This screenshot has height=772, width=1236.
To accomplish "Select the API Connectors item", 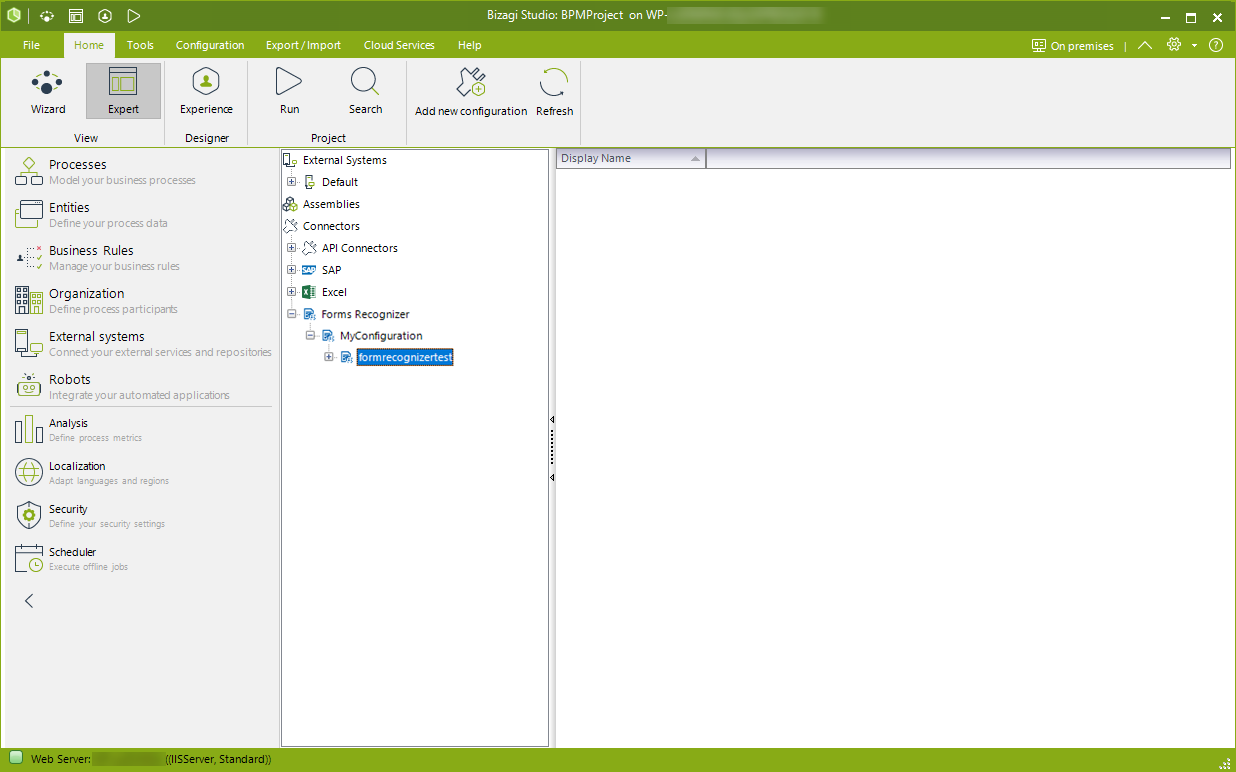I will pyautogui.click(x=360, y=248).
